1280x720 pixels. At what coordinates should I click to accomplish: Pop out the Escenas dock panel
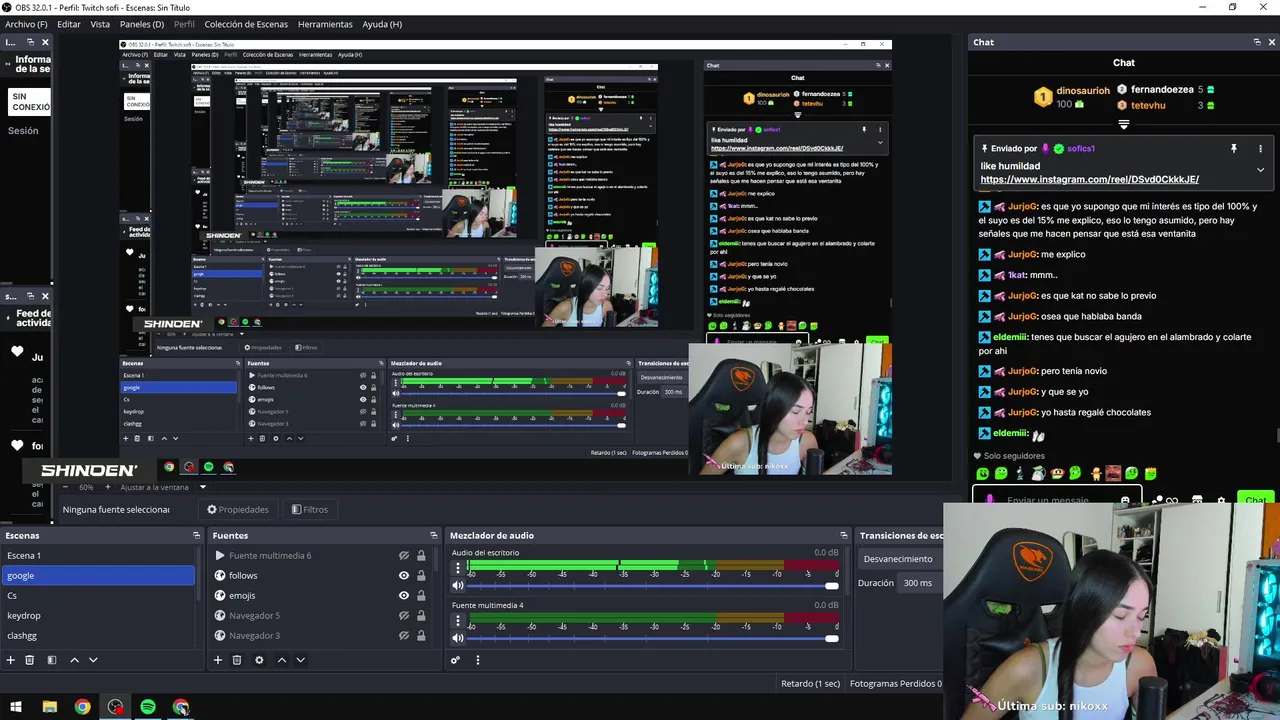(x=196, y=536)
